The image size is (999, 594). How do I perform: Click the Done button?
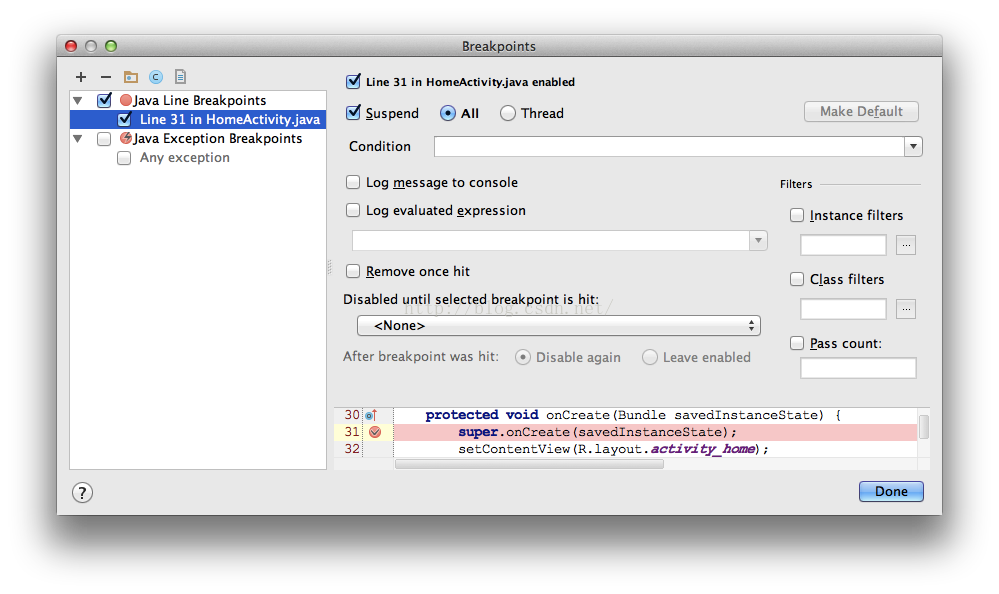891,491
